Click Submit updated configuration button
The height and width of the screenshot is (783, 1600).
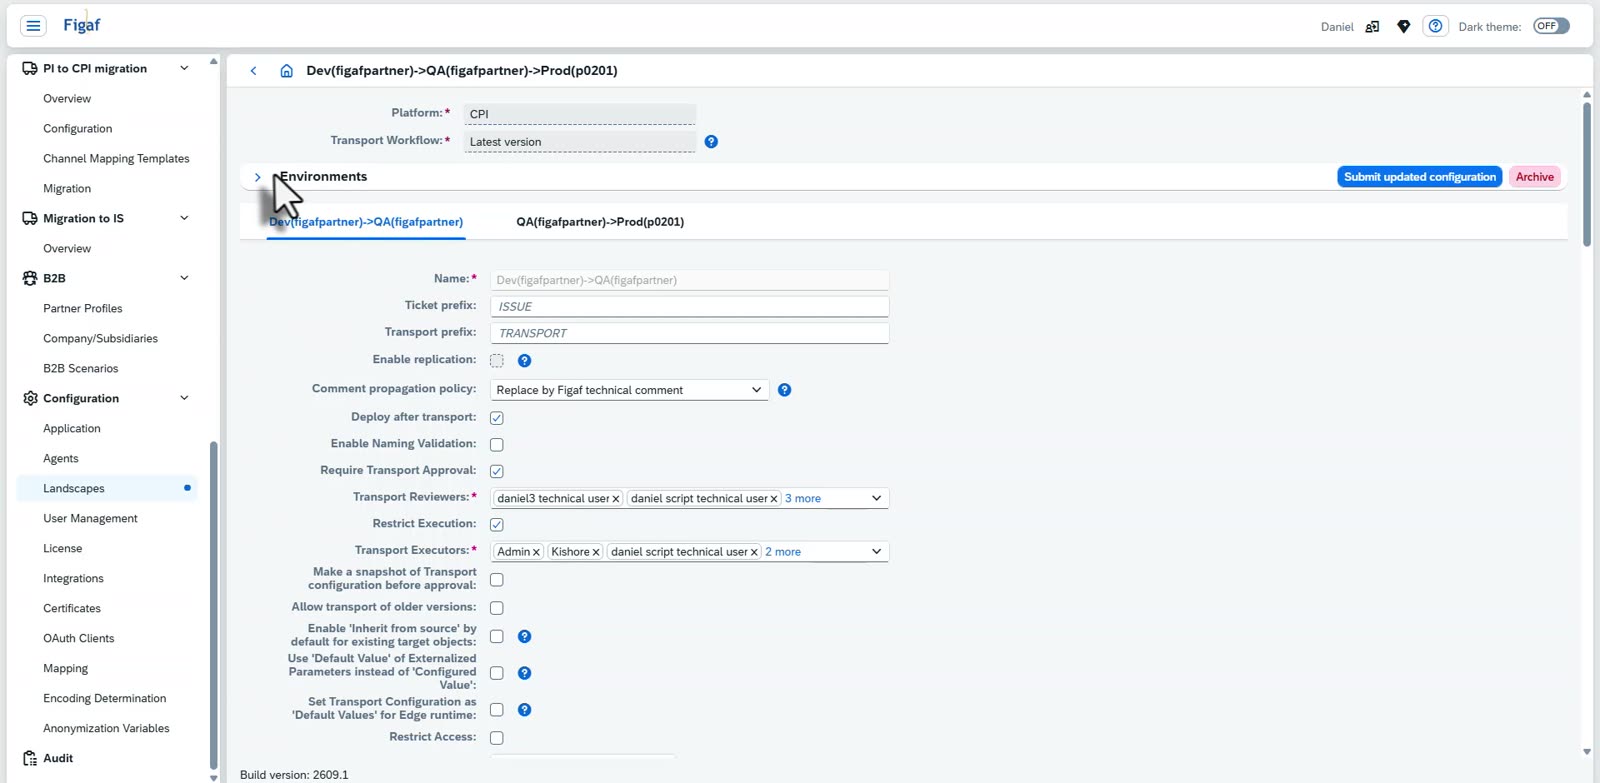click(x=1420, y=177)
